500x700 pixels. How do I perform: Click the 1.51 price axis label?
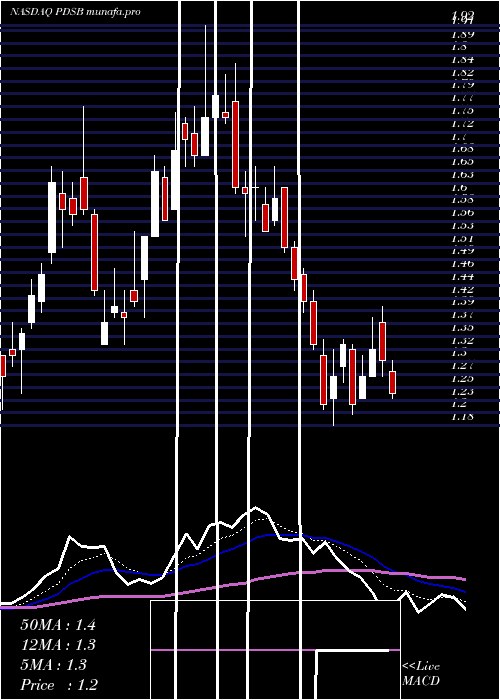tap(462, 238)
